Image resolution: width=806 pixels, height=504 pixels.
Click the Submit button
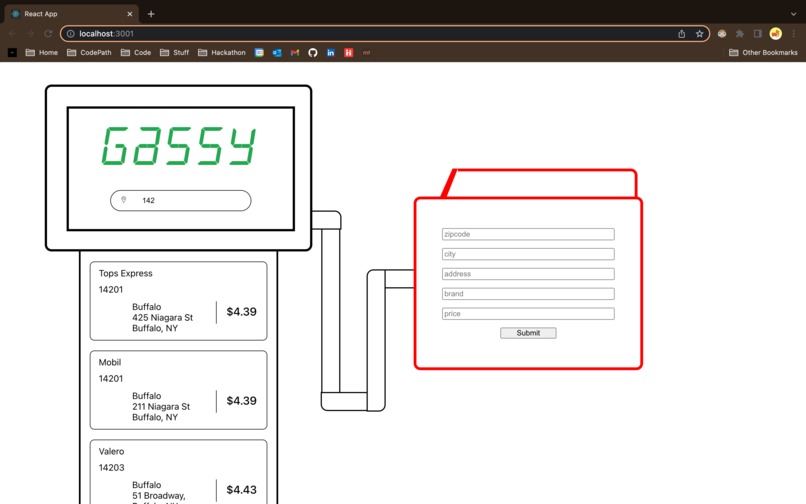(528, 333)
